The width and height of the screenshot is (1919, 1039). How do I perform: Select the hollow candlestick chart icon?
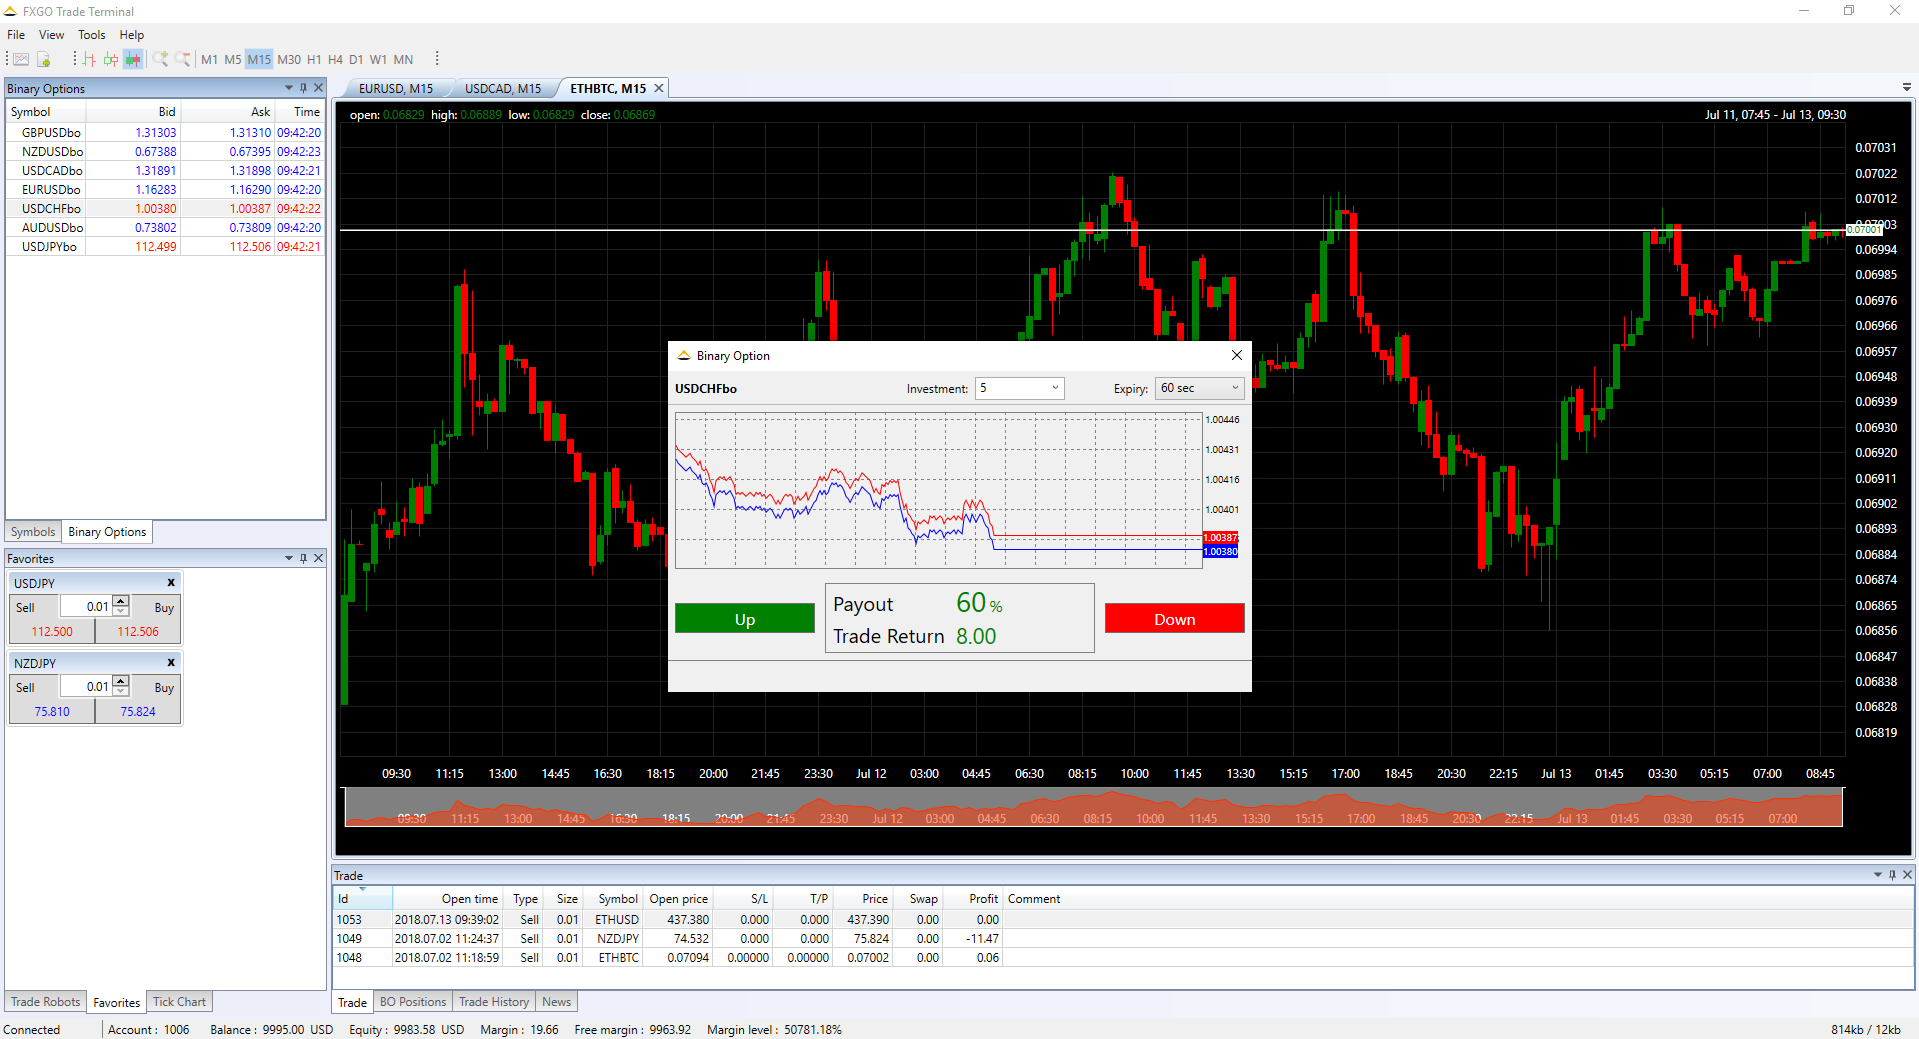tap(111, 60)
